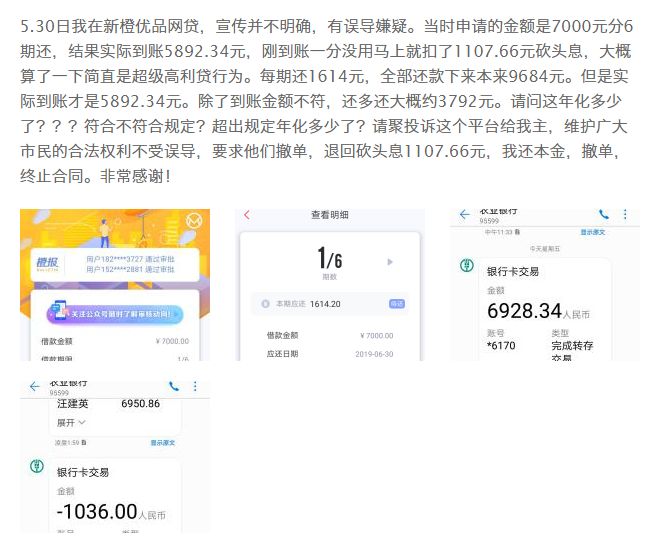This screenshot has height=542, width=652.
Task: Click the ¥7000.00 value in the 查看明细 image
Action: (376, 335)
